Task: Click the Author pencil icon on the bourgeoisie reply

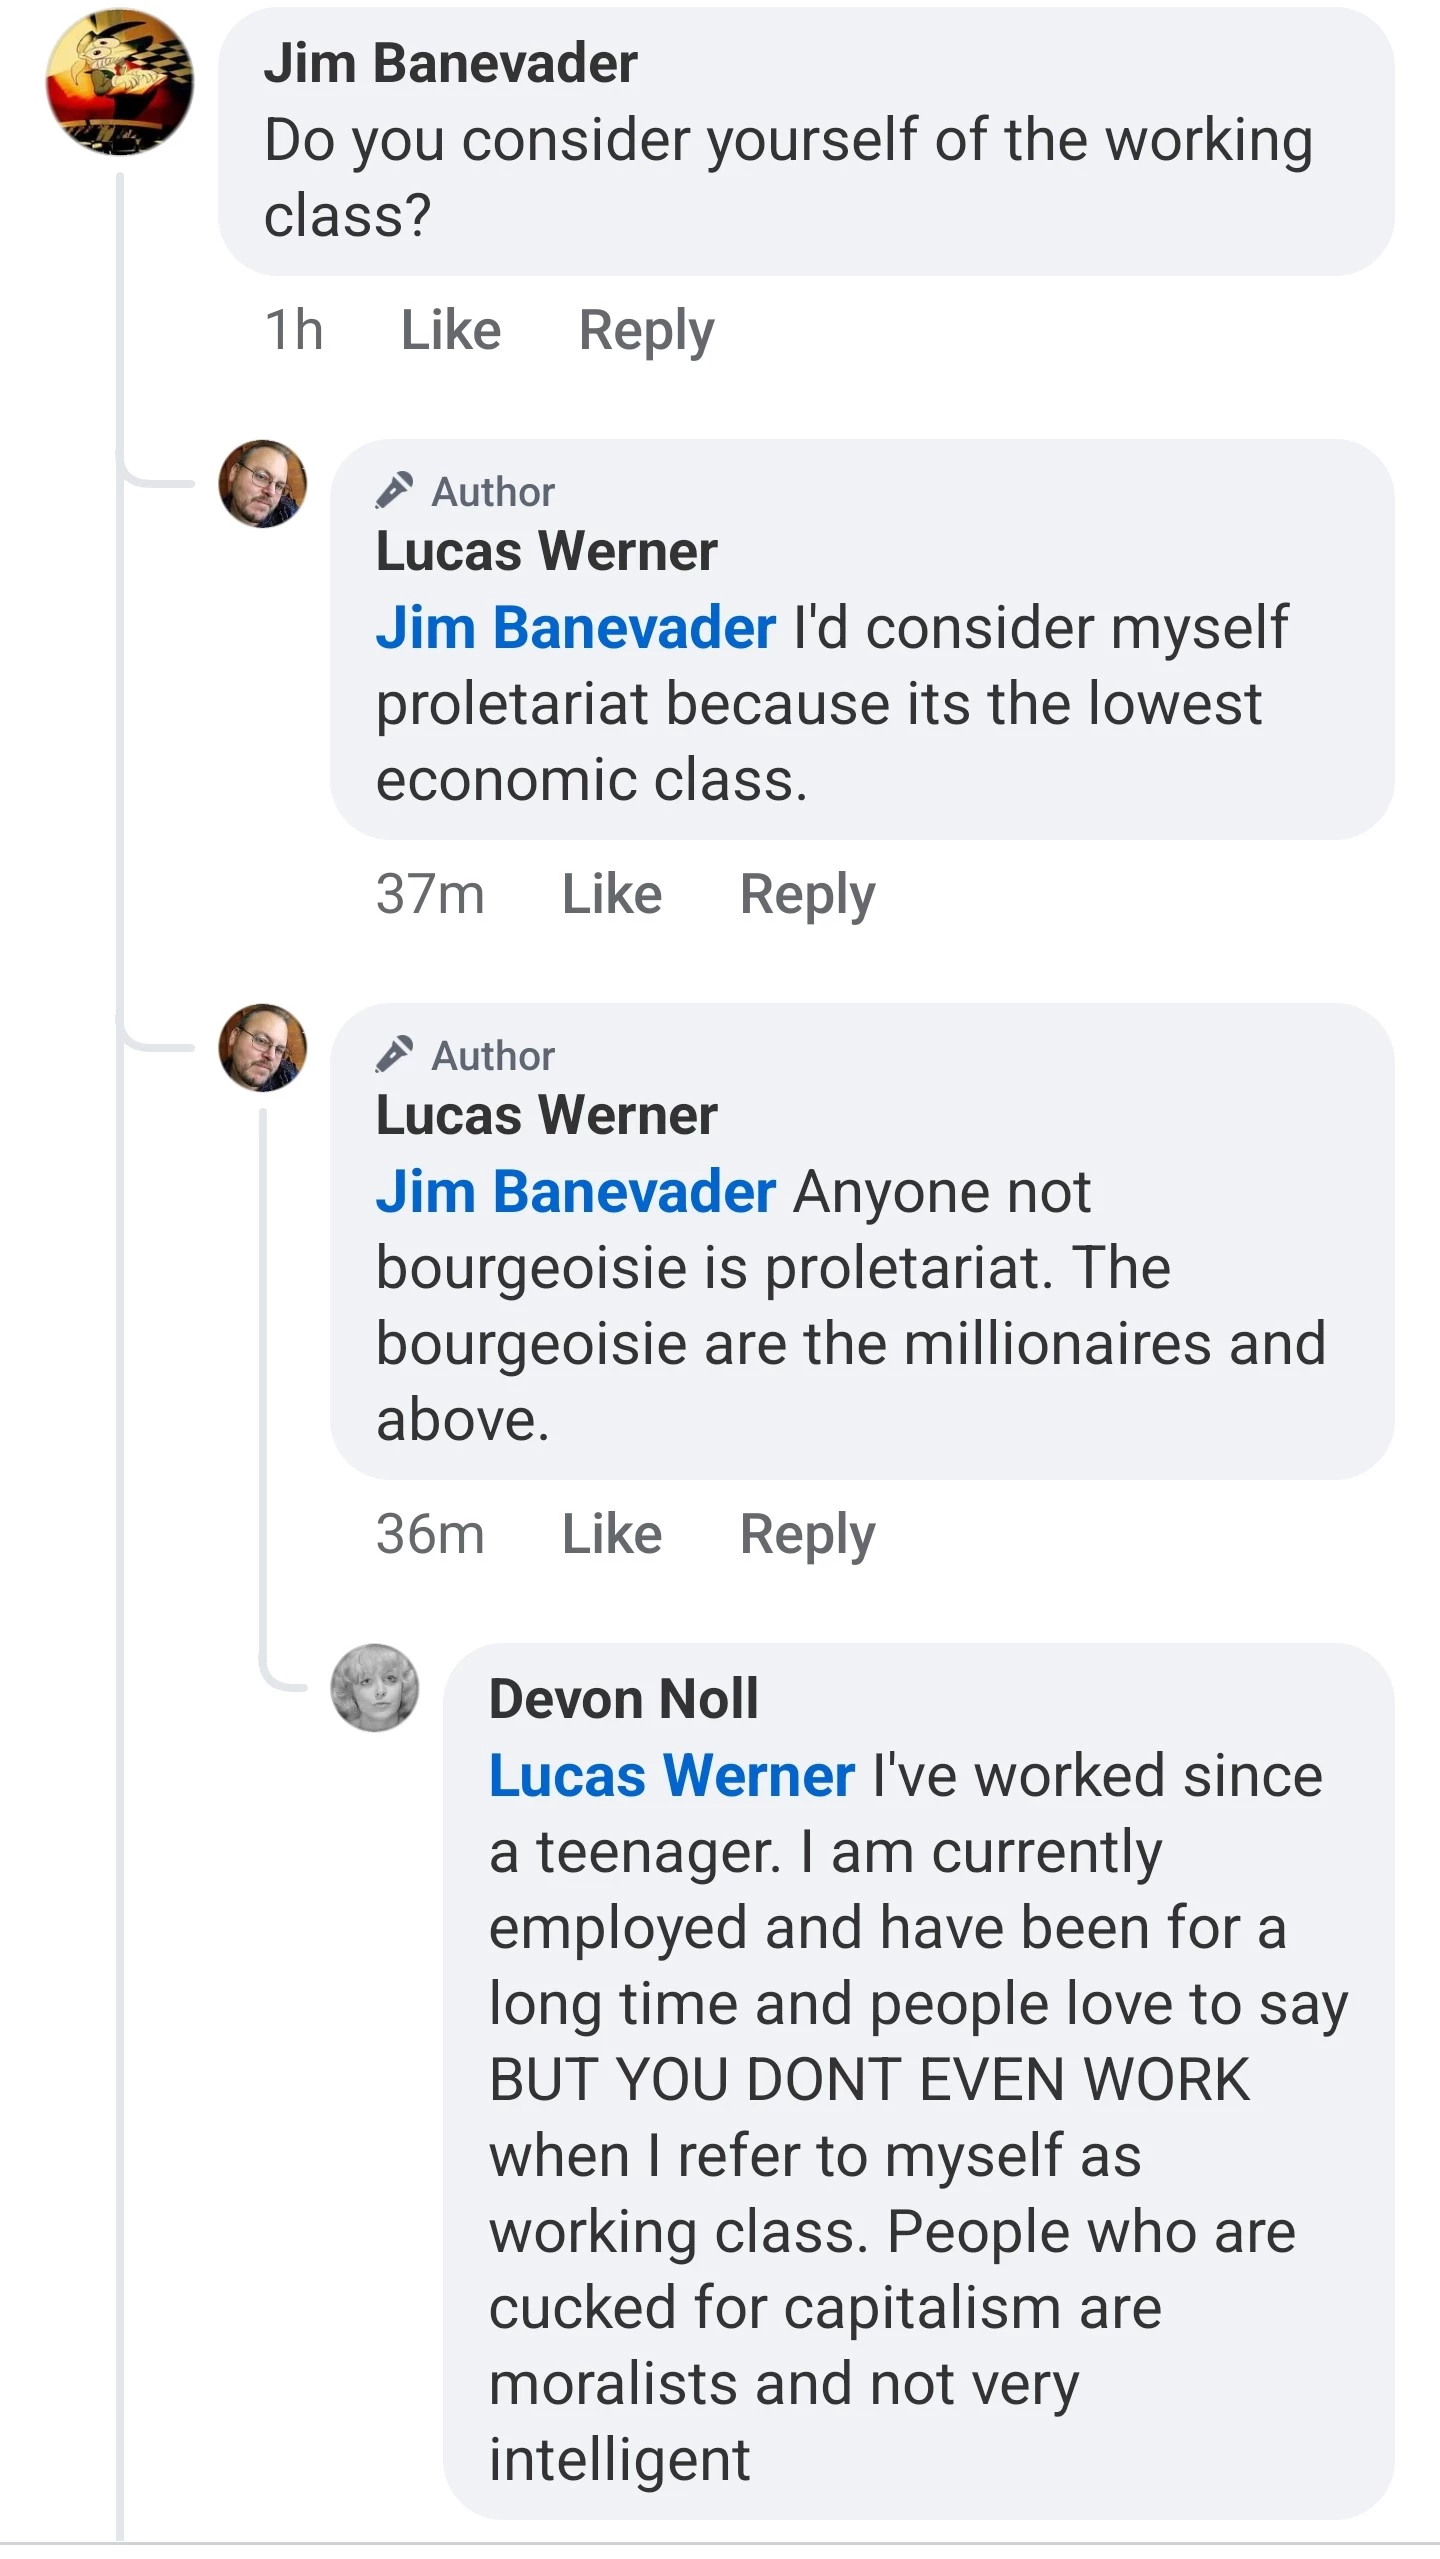Action: (394, 1054)
